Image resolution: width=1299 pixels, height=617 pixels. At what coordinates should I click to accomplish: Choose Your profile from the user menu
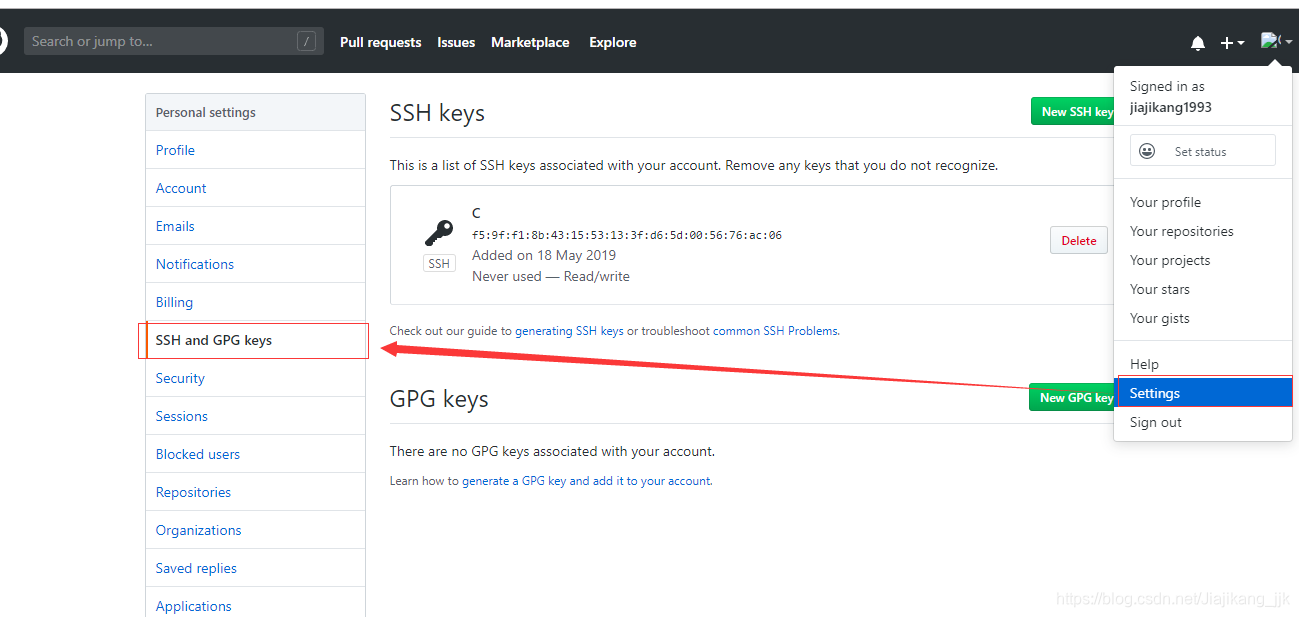[1203, 202]
